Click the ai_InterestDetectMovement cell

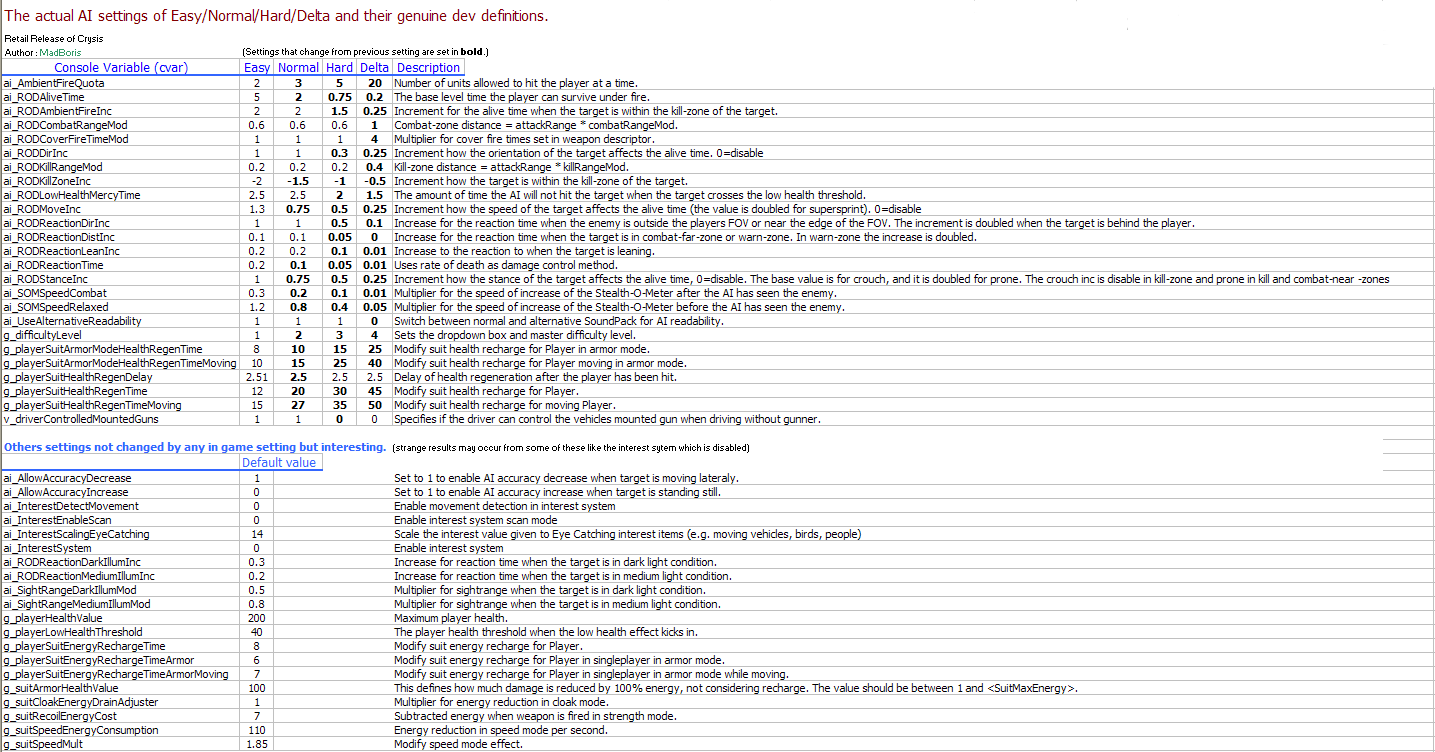pos(121,506)
